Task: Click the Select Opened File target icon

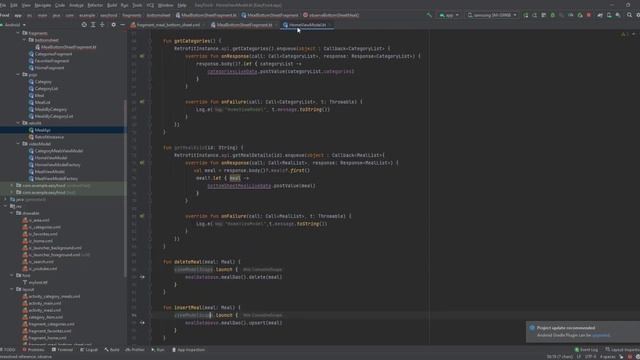Action: coord(84,24)
